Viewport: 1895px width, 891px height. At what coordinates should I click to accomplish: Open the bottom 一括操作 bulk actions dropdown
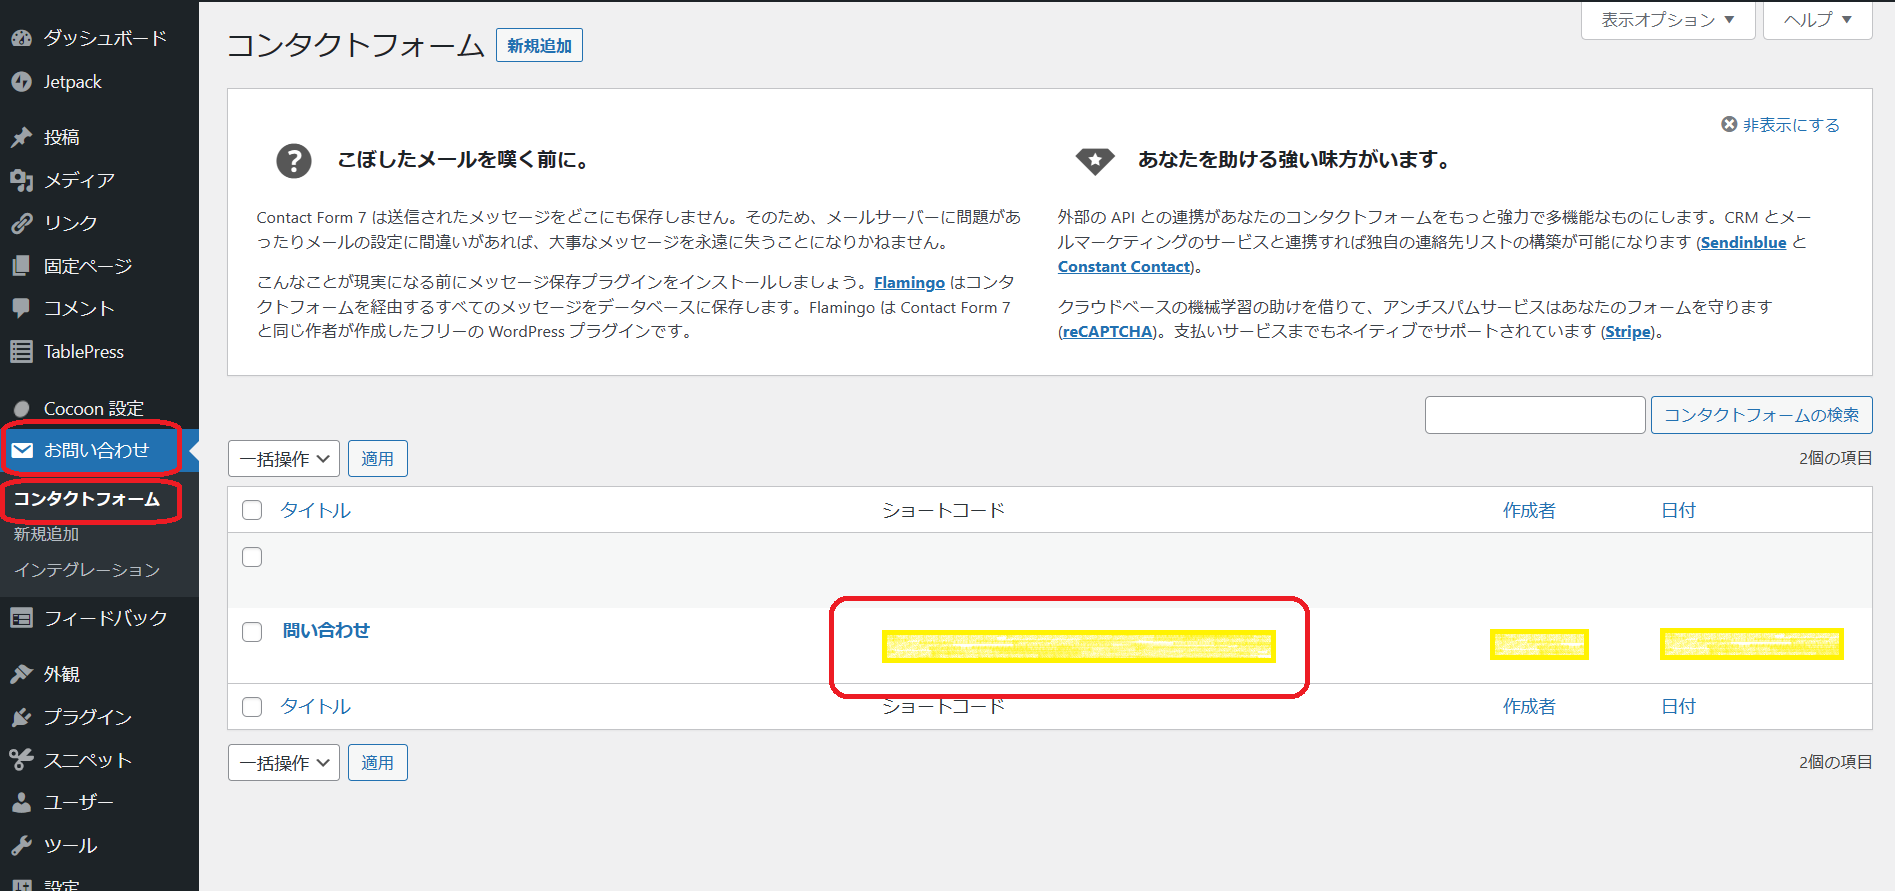coord(284,763)
